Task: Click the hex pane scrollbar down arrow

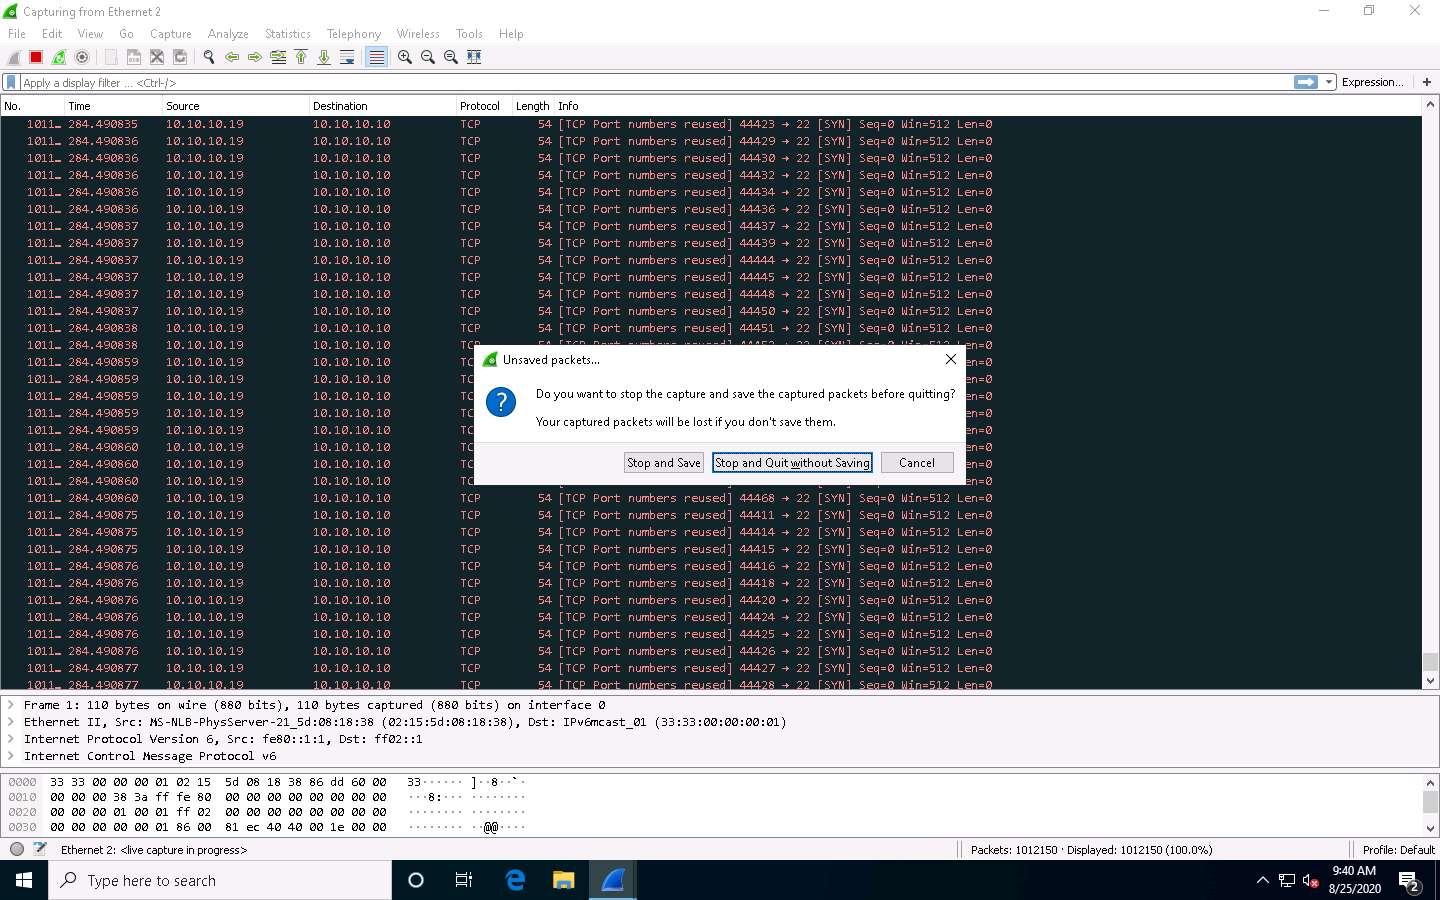Action: [1430, 828]
